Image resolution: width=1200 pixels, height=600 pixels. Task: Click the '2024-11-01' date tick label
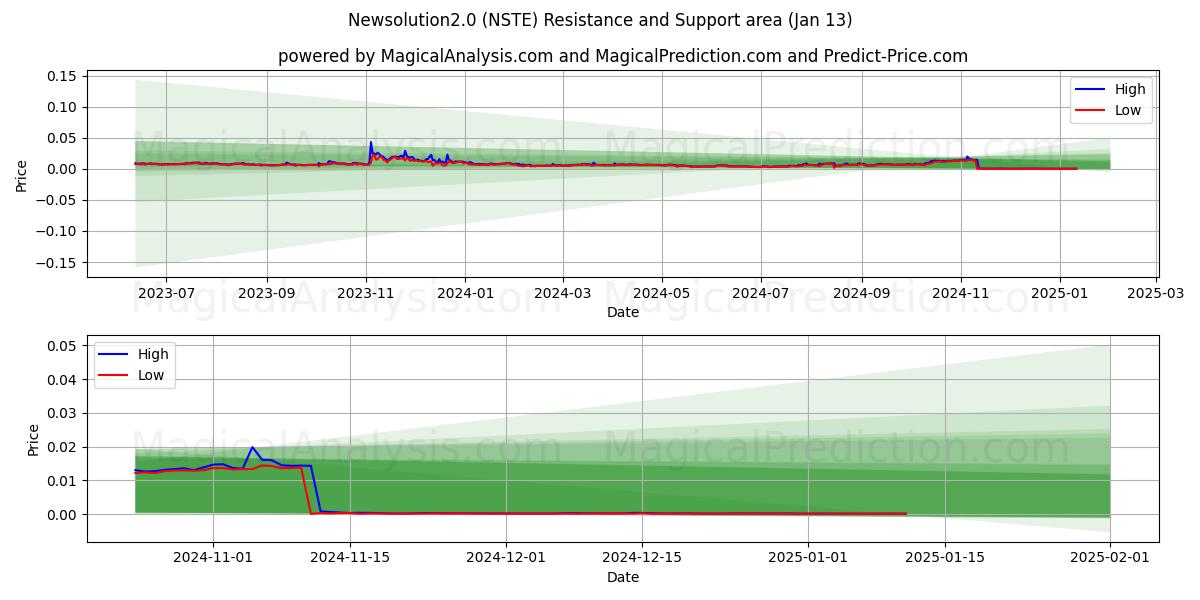213,558
